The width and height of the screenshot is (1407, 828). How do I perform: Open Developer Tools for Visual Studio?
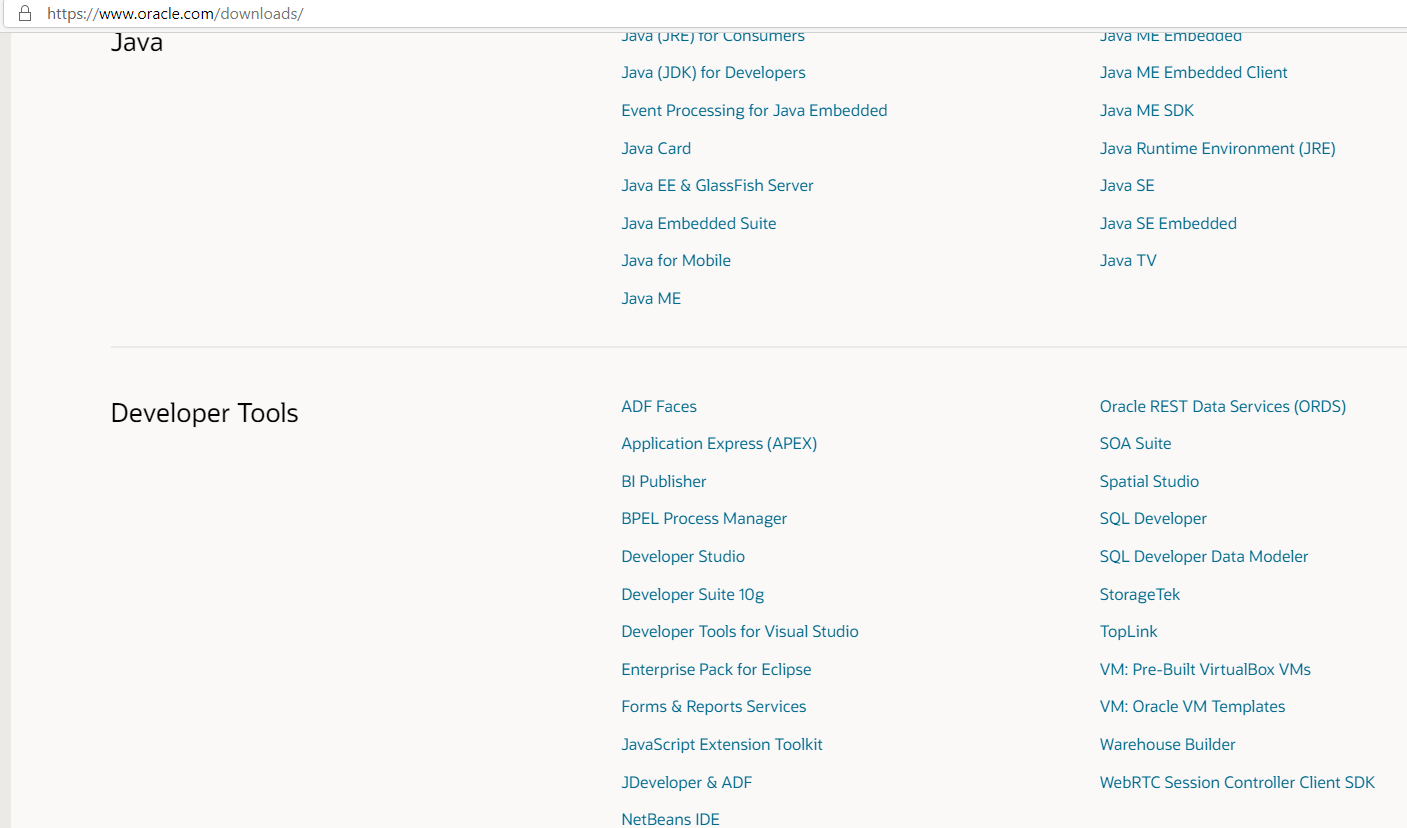pos(740,632)
